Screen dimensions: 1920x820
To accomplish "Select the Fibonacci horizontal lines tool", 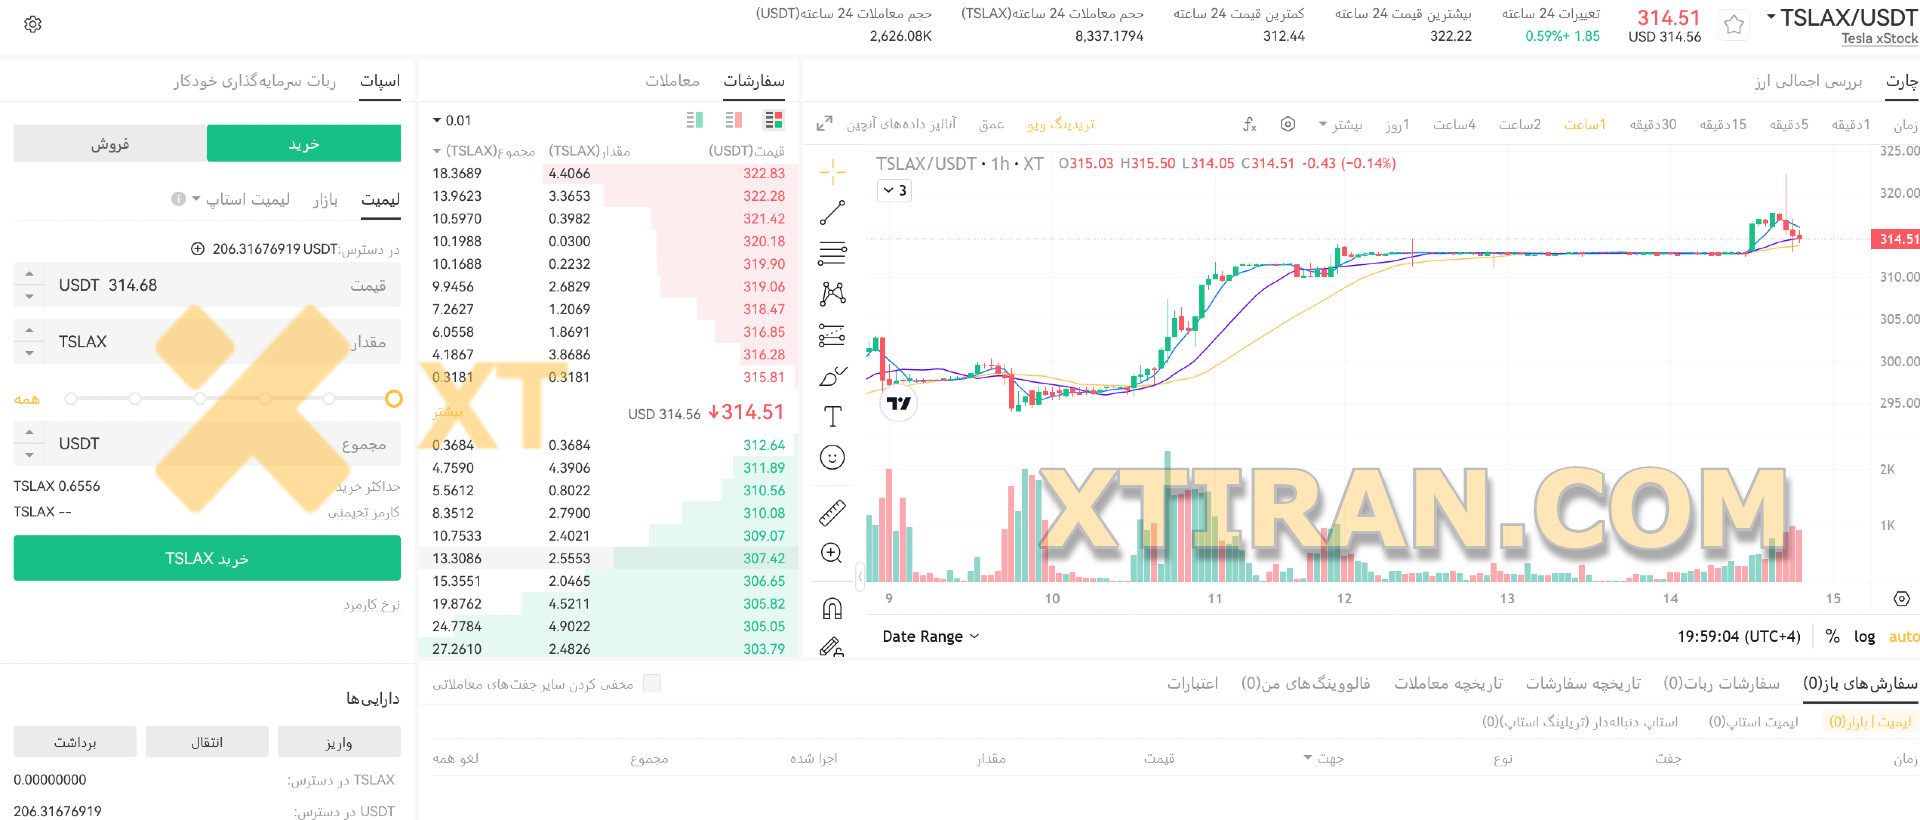I will click(x=832, y=253).
